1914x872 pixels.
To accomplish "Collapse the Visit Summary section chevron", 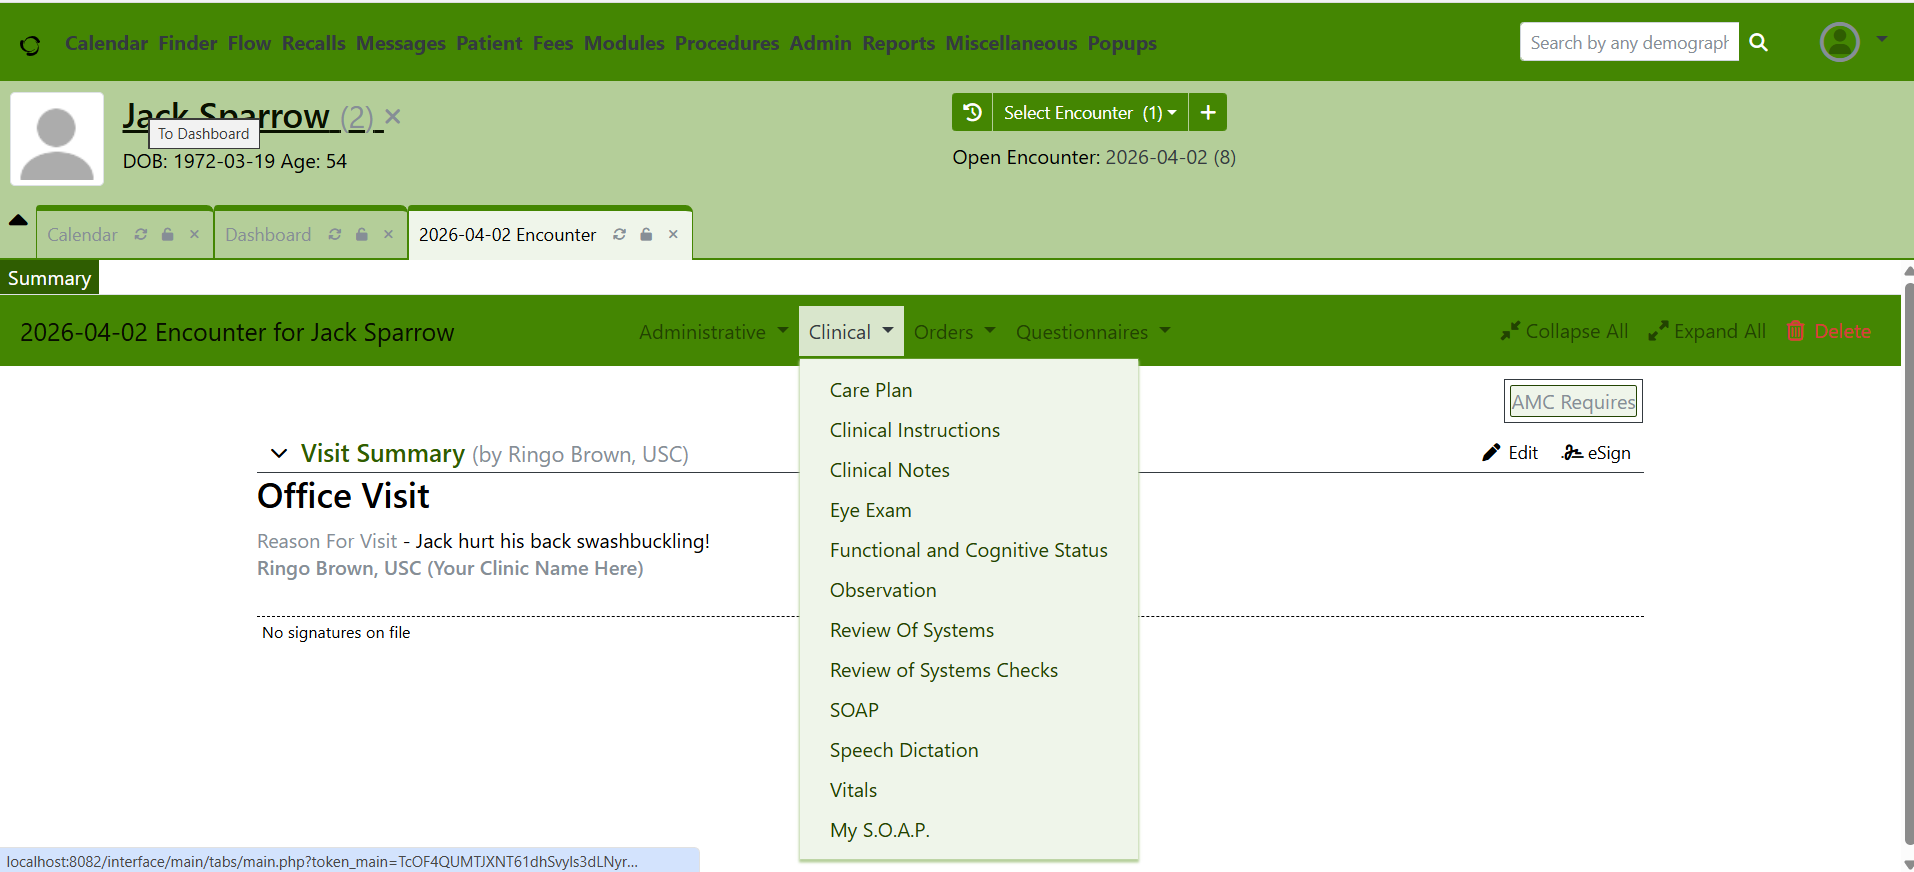I will [279, 454].
